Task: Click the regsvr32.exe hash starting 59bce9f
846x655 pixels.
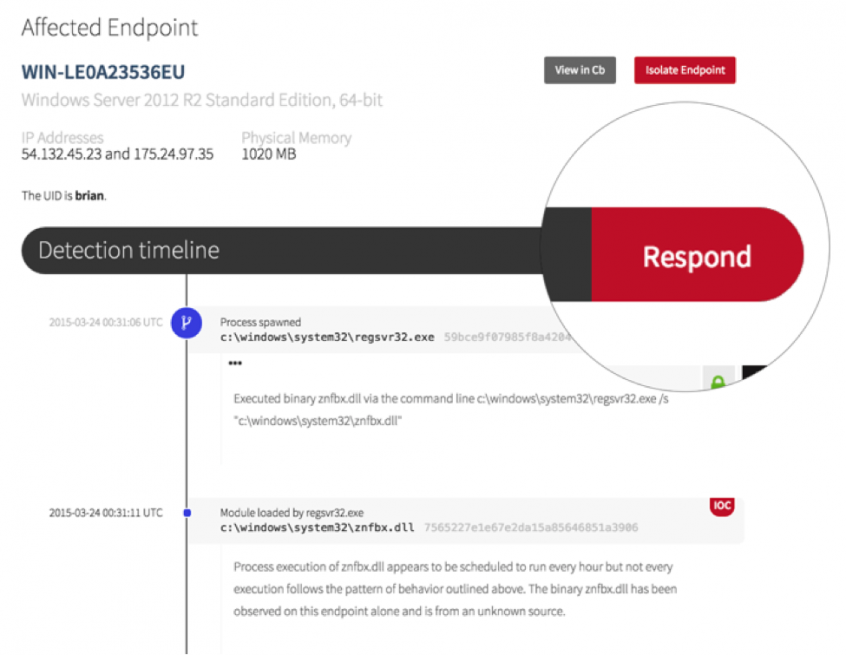Action: tap(508, 338)
